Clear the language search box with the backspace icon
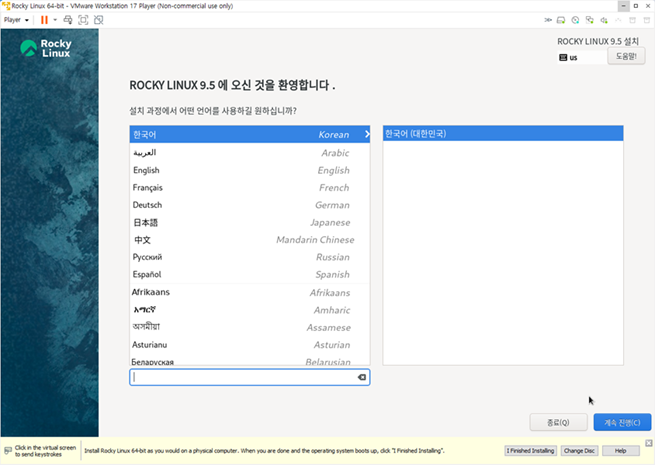The image size is (655, 465). 362,377
